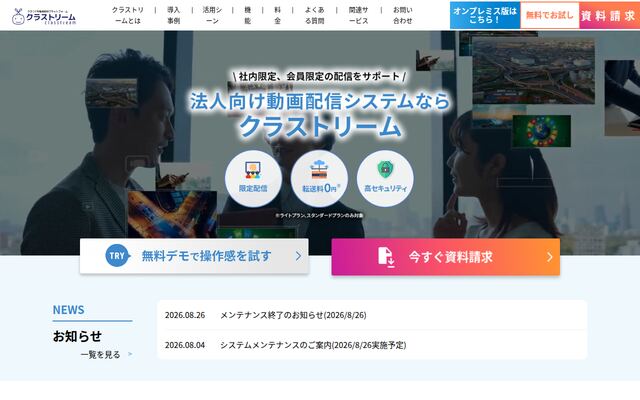Click the arrow beside 一覧を見る
The width and height of the screenshot is (640, 400).
pyautogui.click(x=130, y=354)
